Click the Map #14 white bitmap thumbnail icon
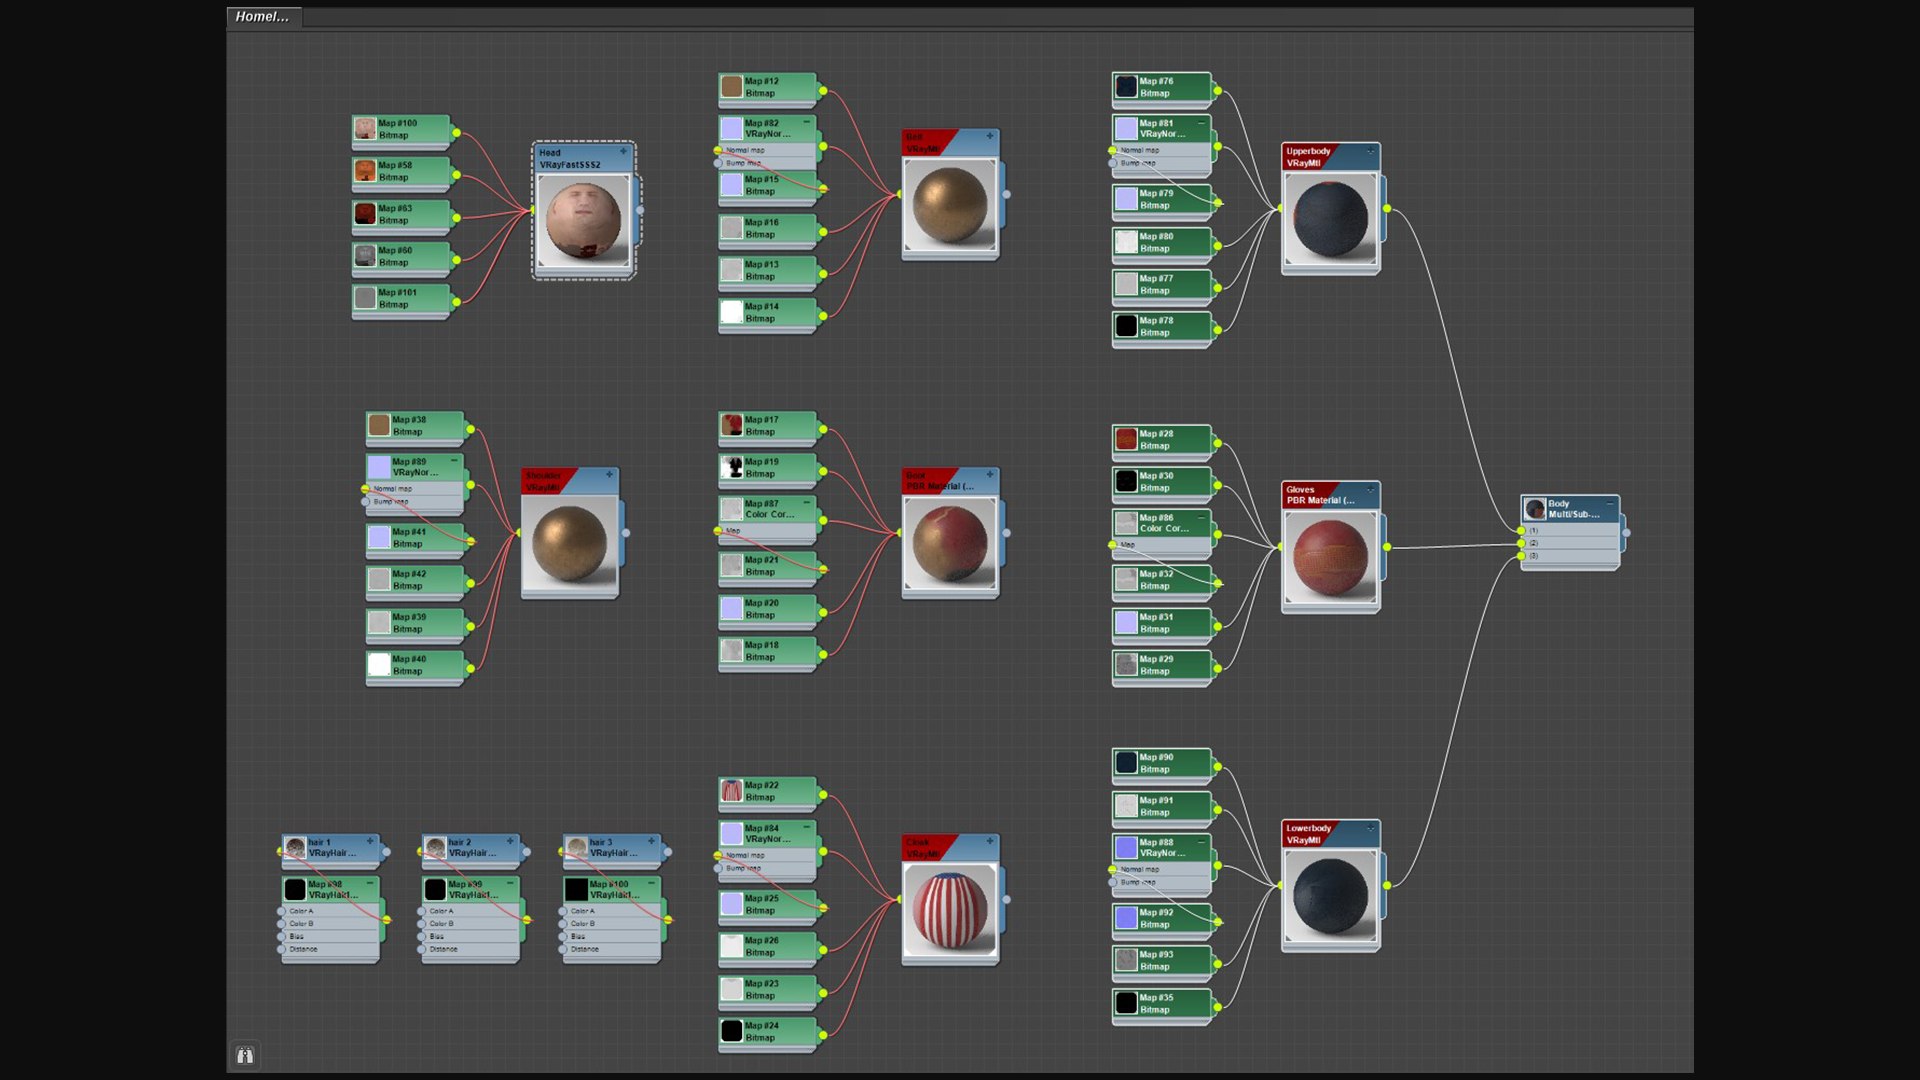 tap(732, 312)
